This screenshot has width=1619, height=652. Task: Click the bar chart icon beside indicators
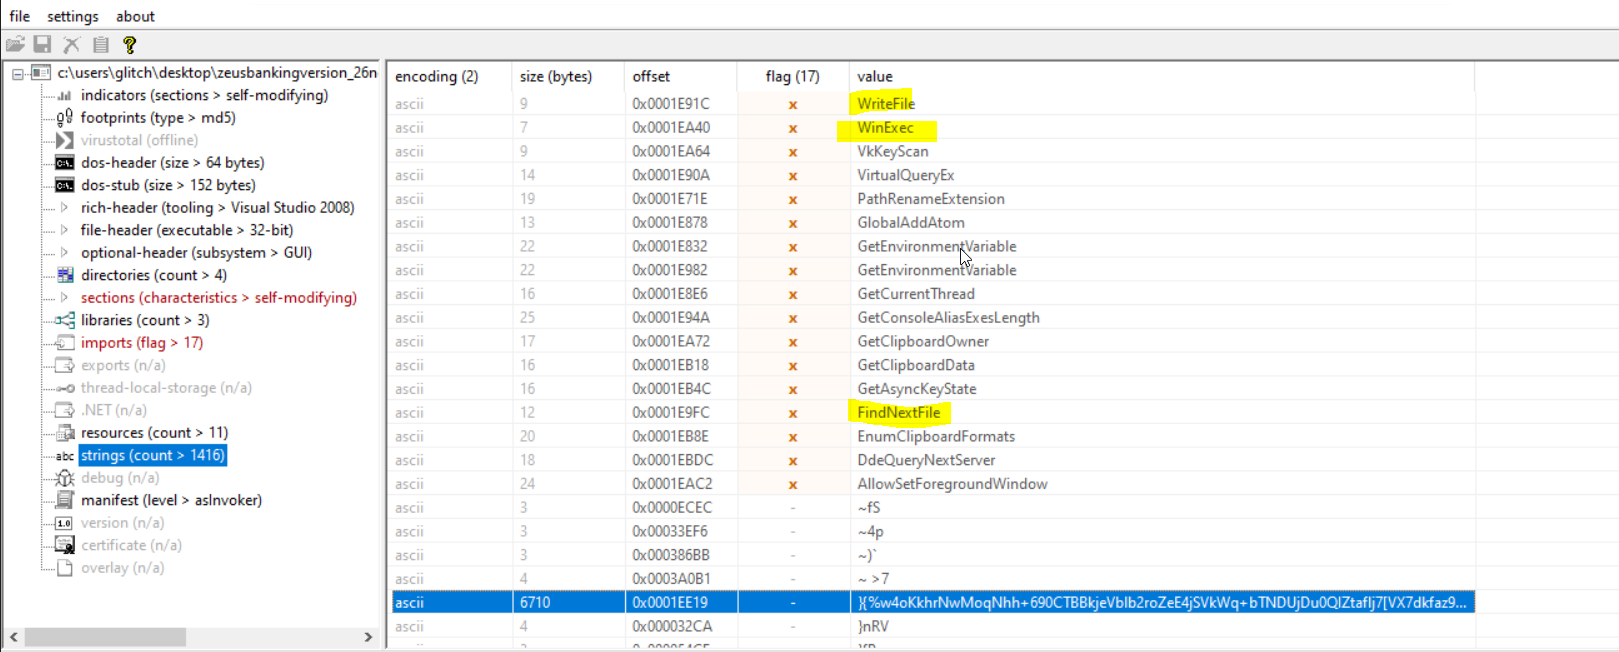coord(65,95)
